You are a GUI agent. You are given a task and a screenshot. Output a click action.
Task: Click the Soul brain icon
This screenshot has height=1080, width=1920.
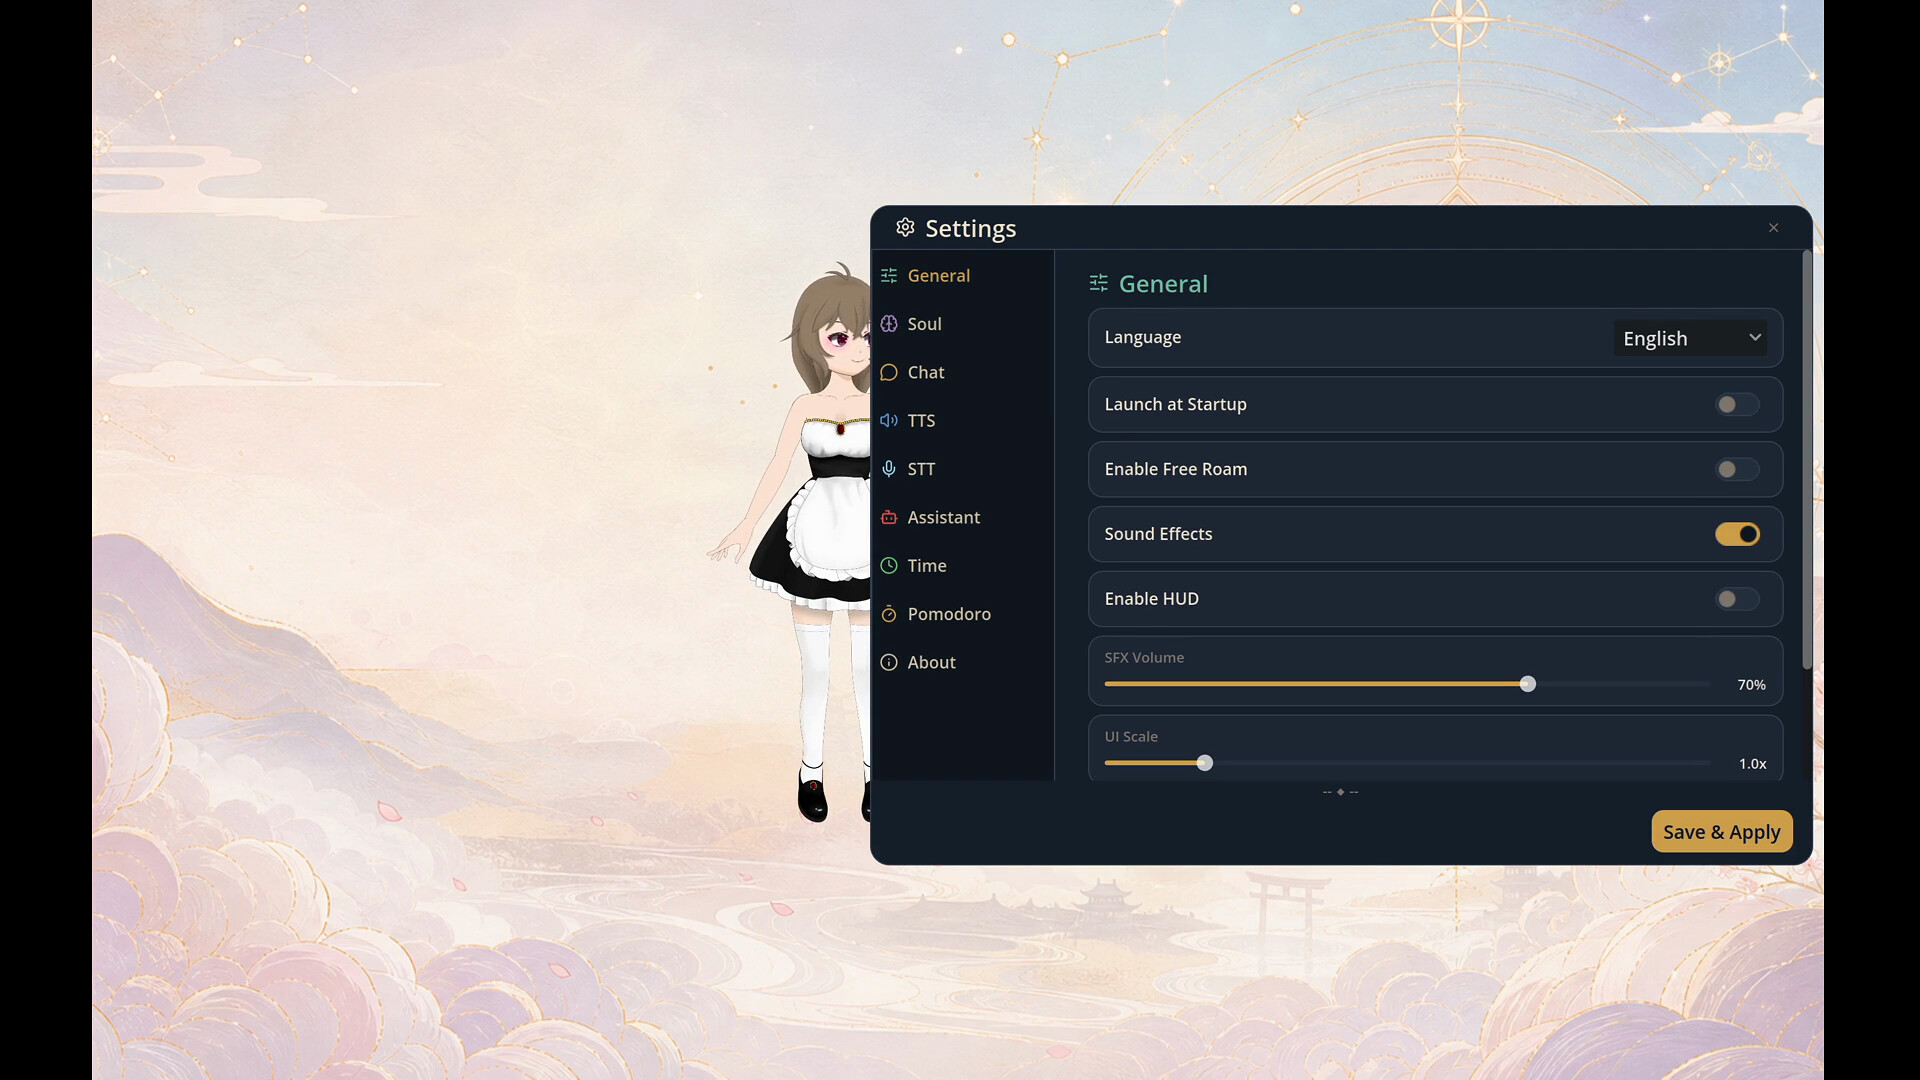[x=889, y=324]
